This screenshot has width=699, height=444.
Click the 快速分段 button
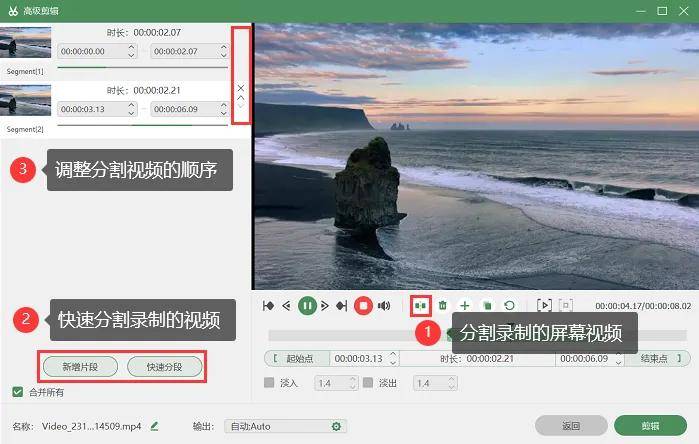click(x=164, y=366)
